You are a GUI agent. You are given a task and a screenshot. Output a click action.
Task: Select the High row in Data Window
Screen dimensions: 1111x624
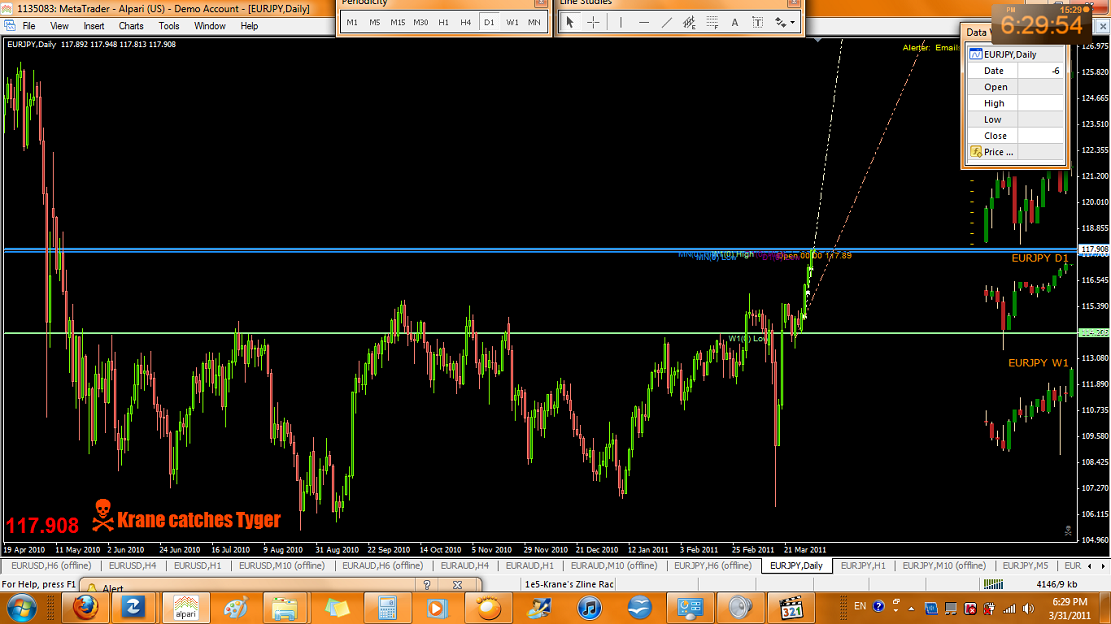click(1016, 103)
